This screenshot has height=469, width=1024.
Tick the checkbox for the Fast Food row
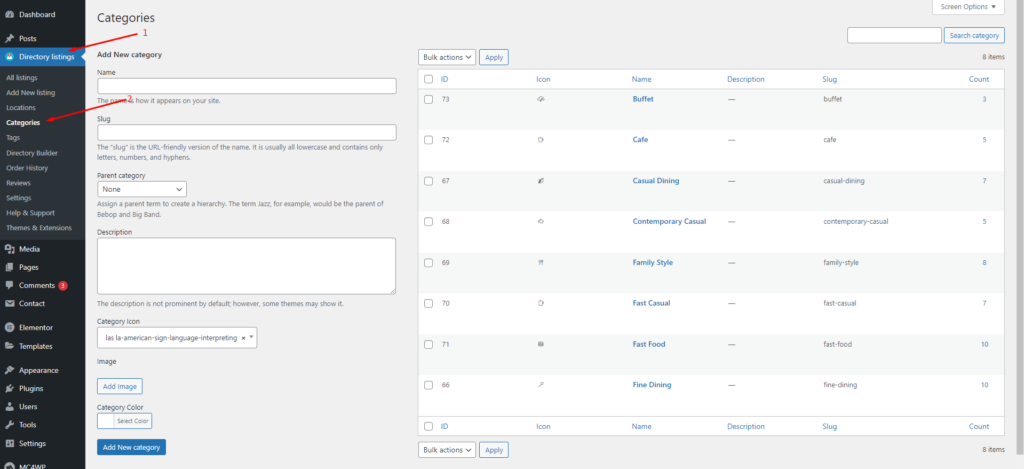click(428, 344)
